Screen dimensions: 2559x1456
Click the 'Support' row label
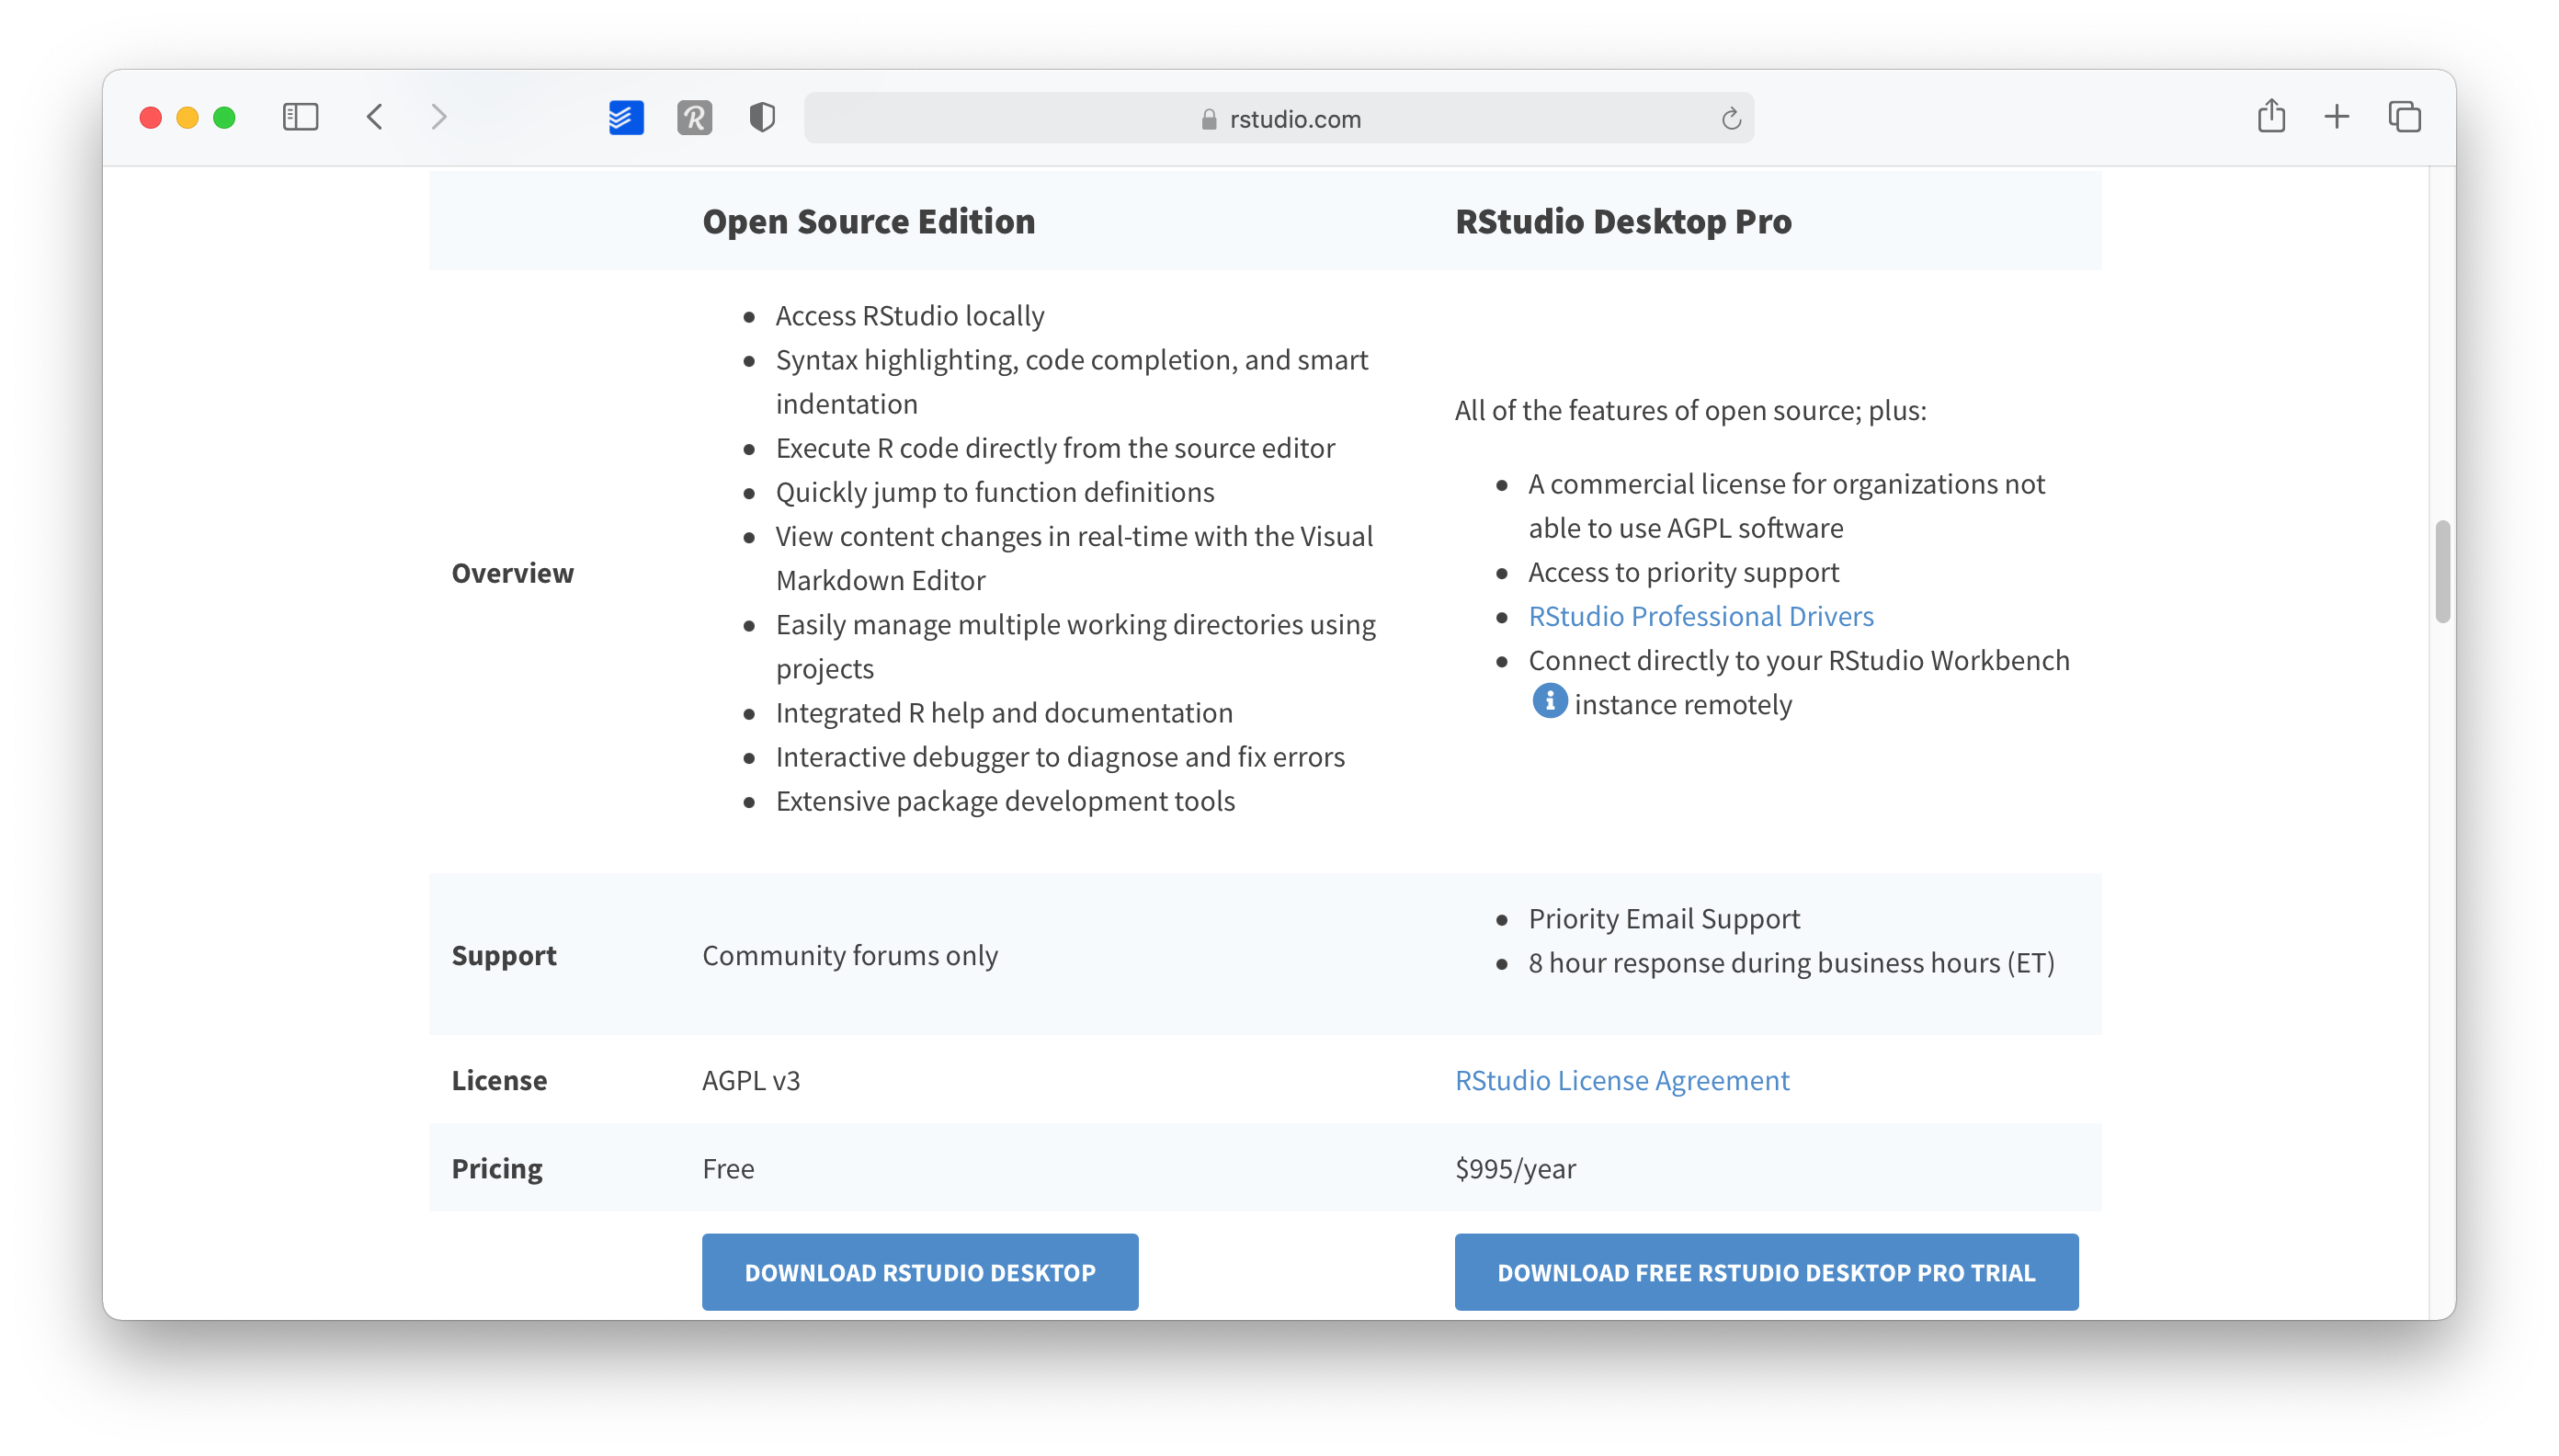tap(504, 955)
